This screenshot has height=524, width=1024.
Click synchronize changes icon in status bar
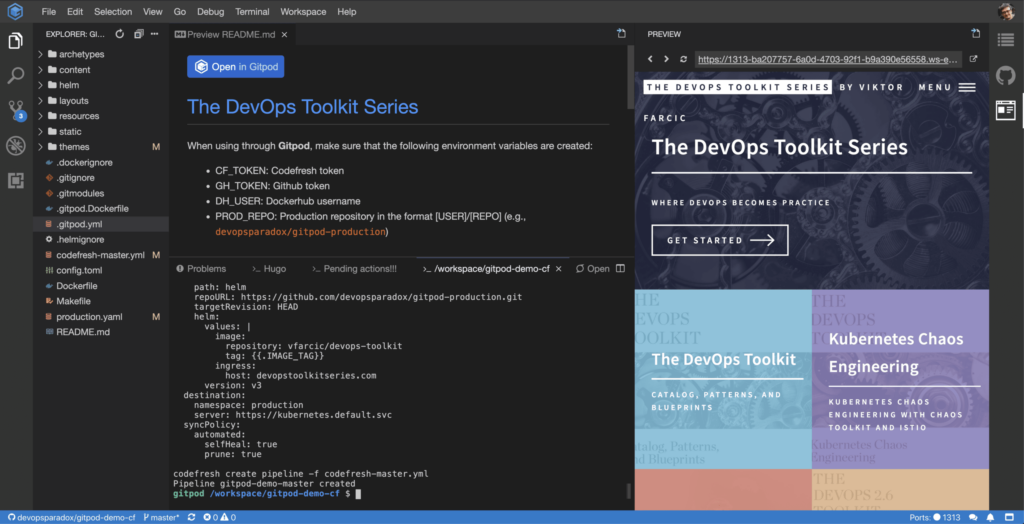(191, 517)
